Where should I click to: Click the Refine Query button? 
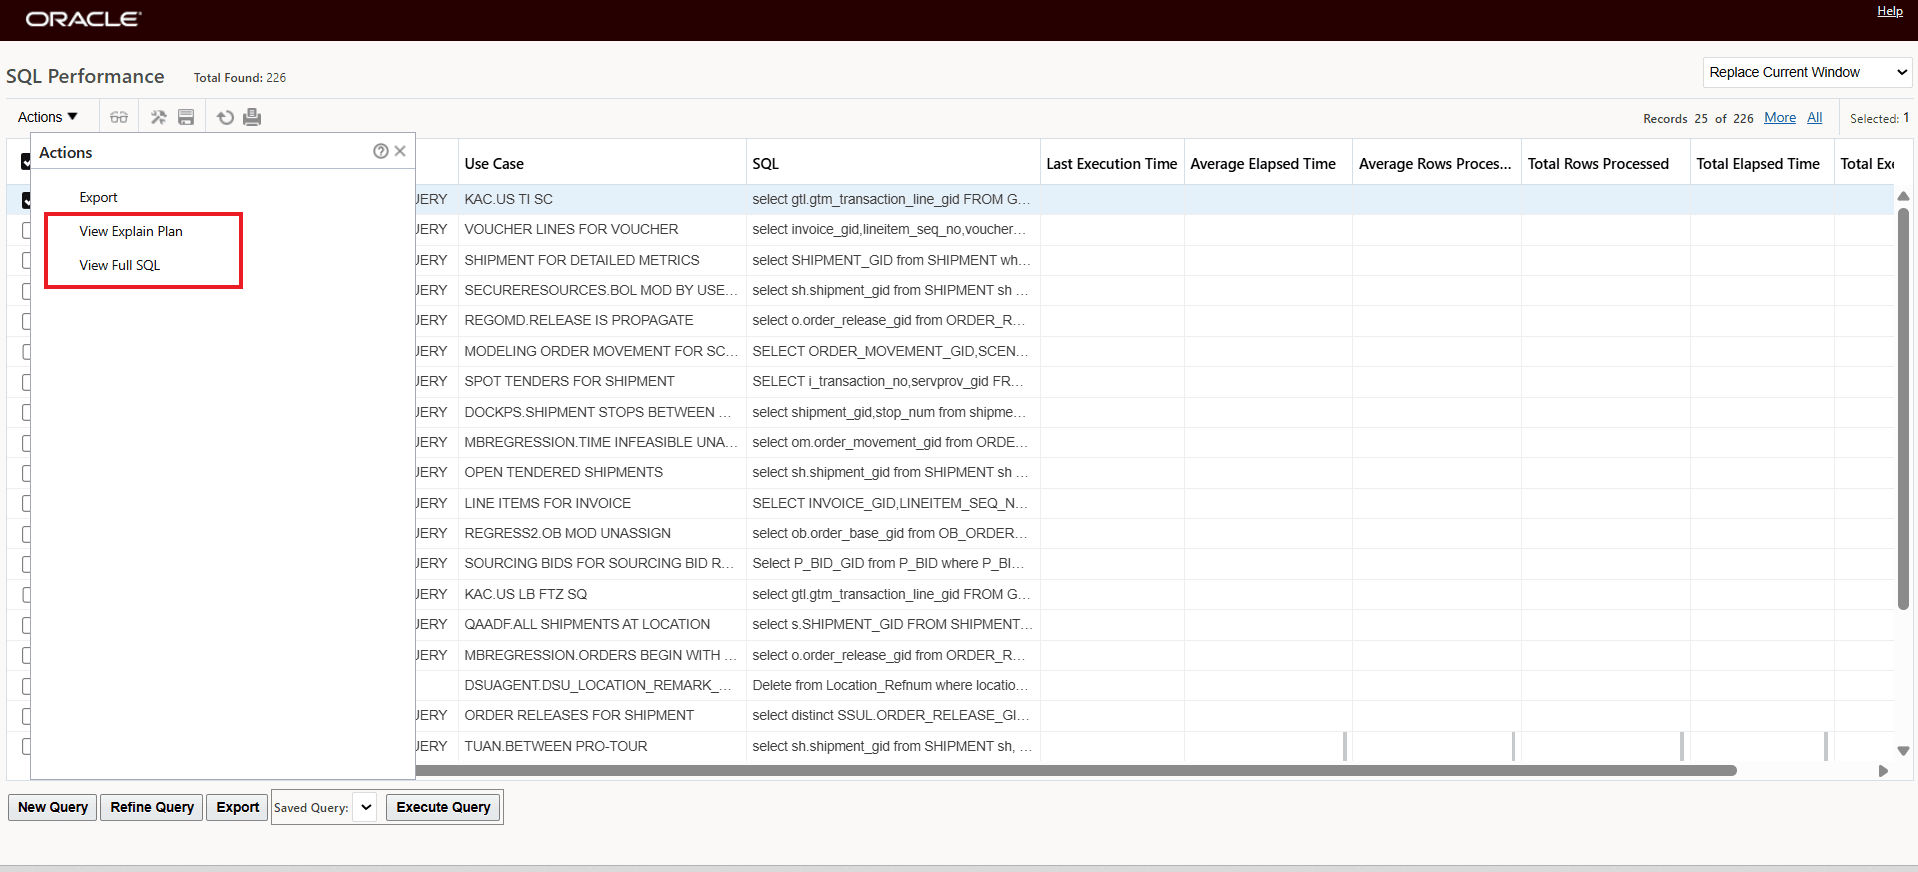152,807
